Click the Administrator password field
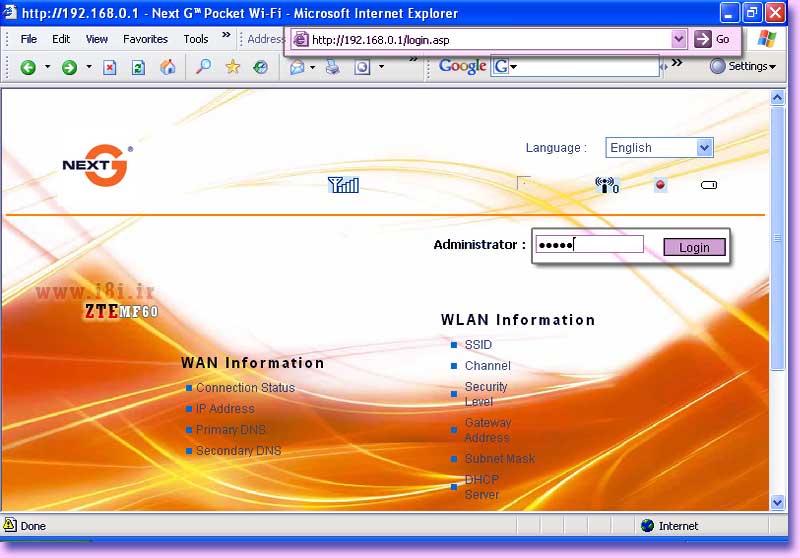 point(589,244)
